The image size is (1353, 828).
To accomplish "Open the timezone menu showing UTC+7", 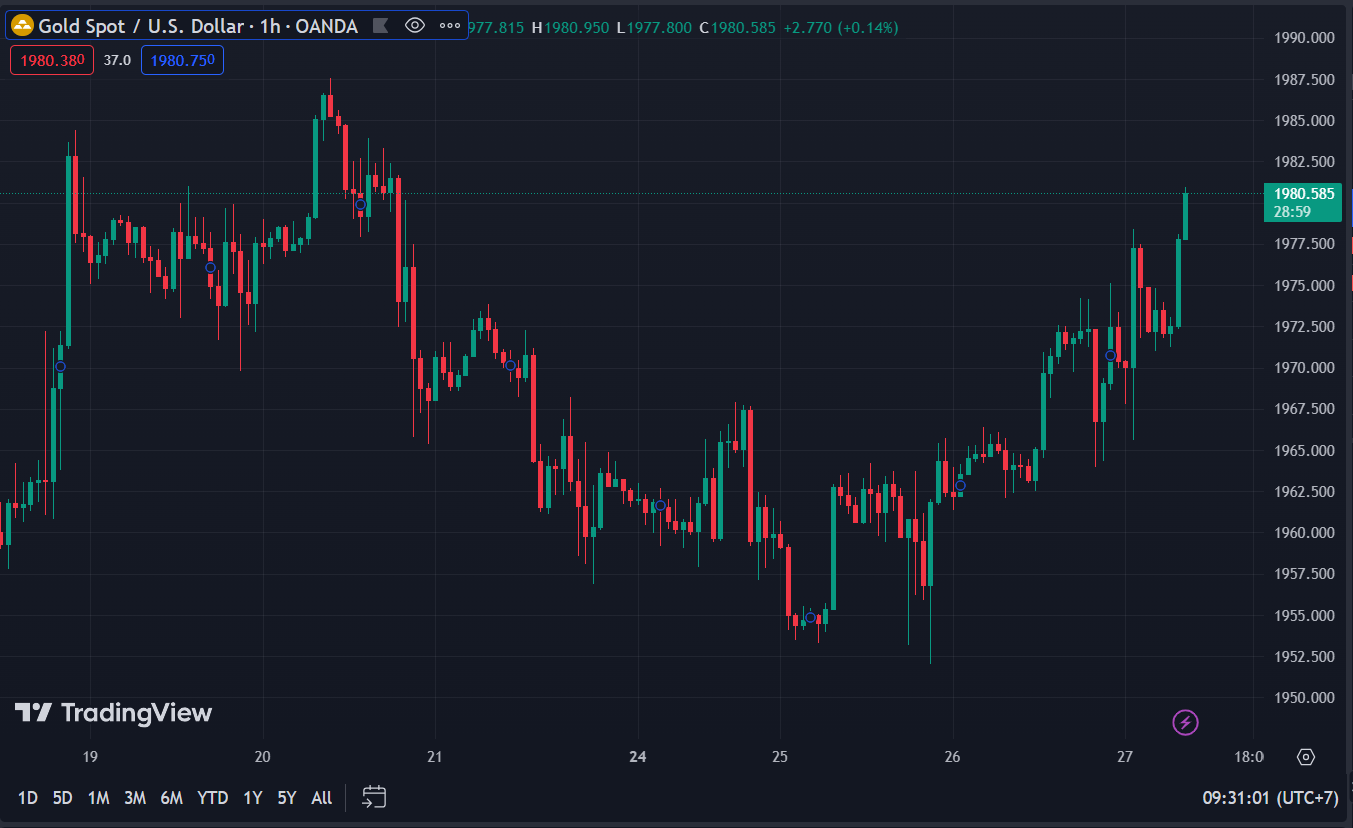I will point(1270,798).
